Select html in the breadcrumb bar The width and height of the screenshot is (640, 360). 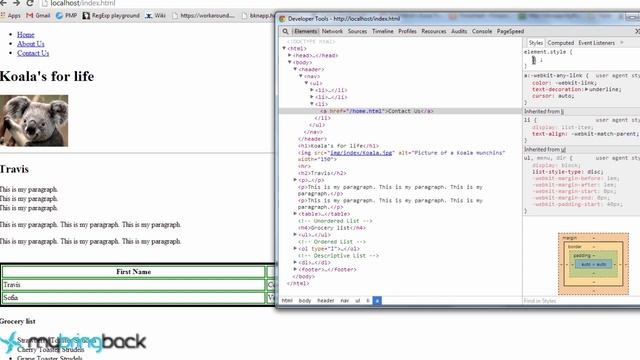(x=287, y=301)
